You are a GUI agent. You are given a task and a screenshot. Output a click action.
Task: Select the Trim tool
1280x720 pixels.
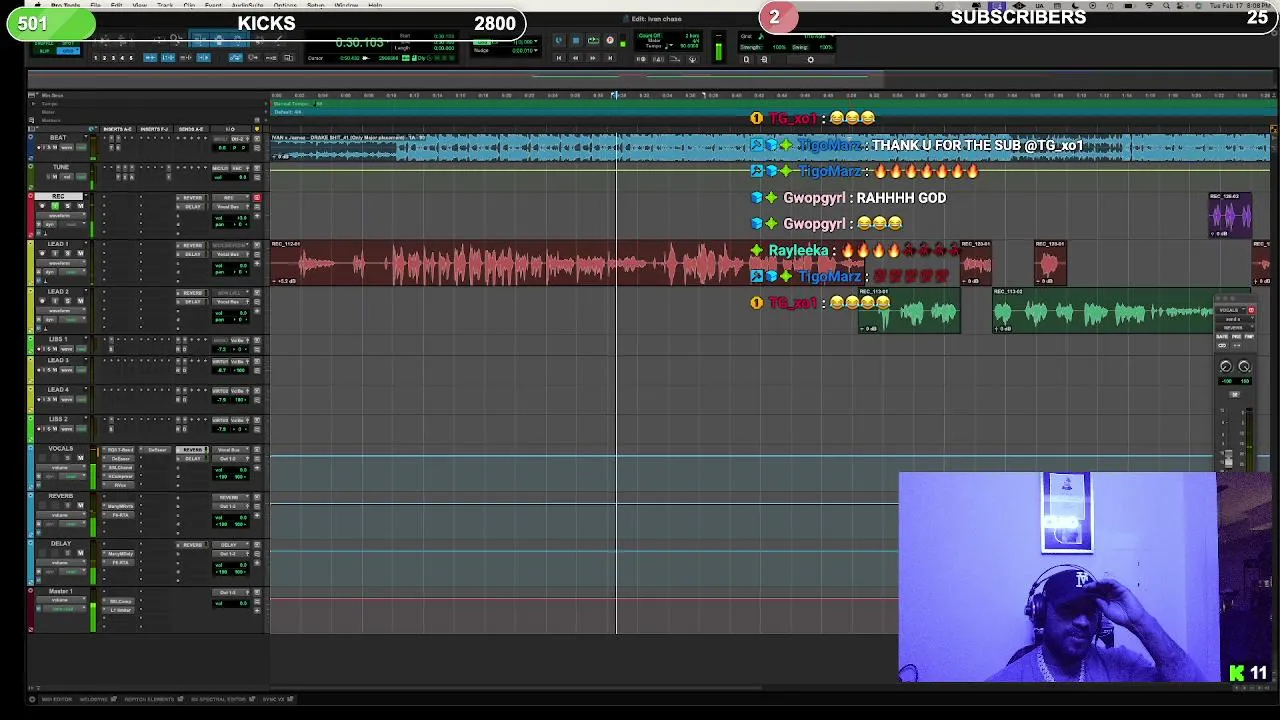[200, 39]
